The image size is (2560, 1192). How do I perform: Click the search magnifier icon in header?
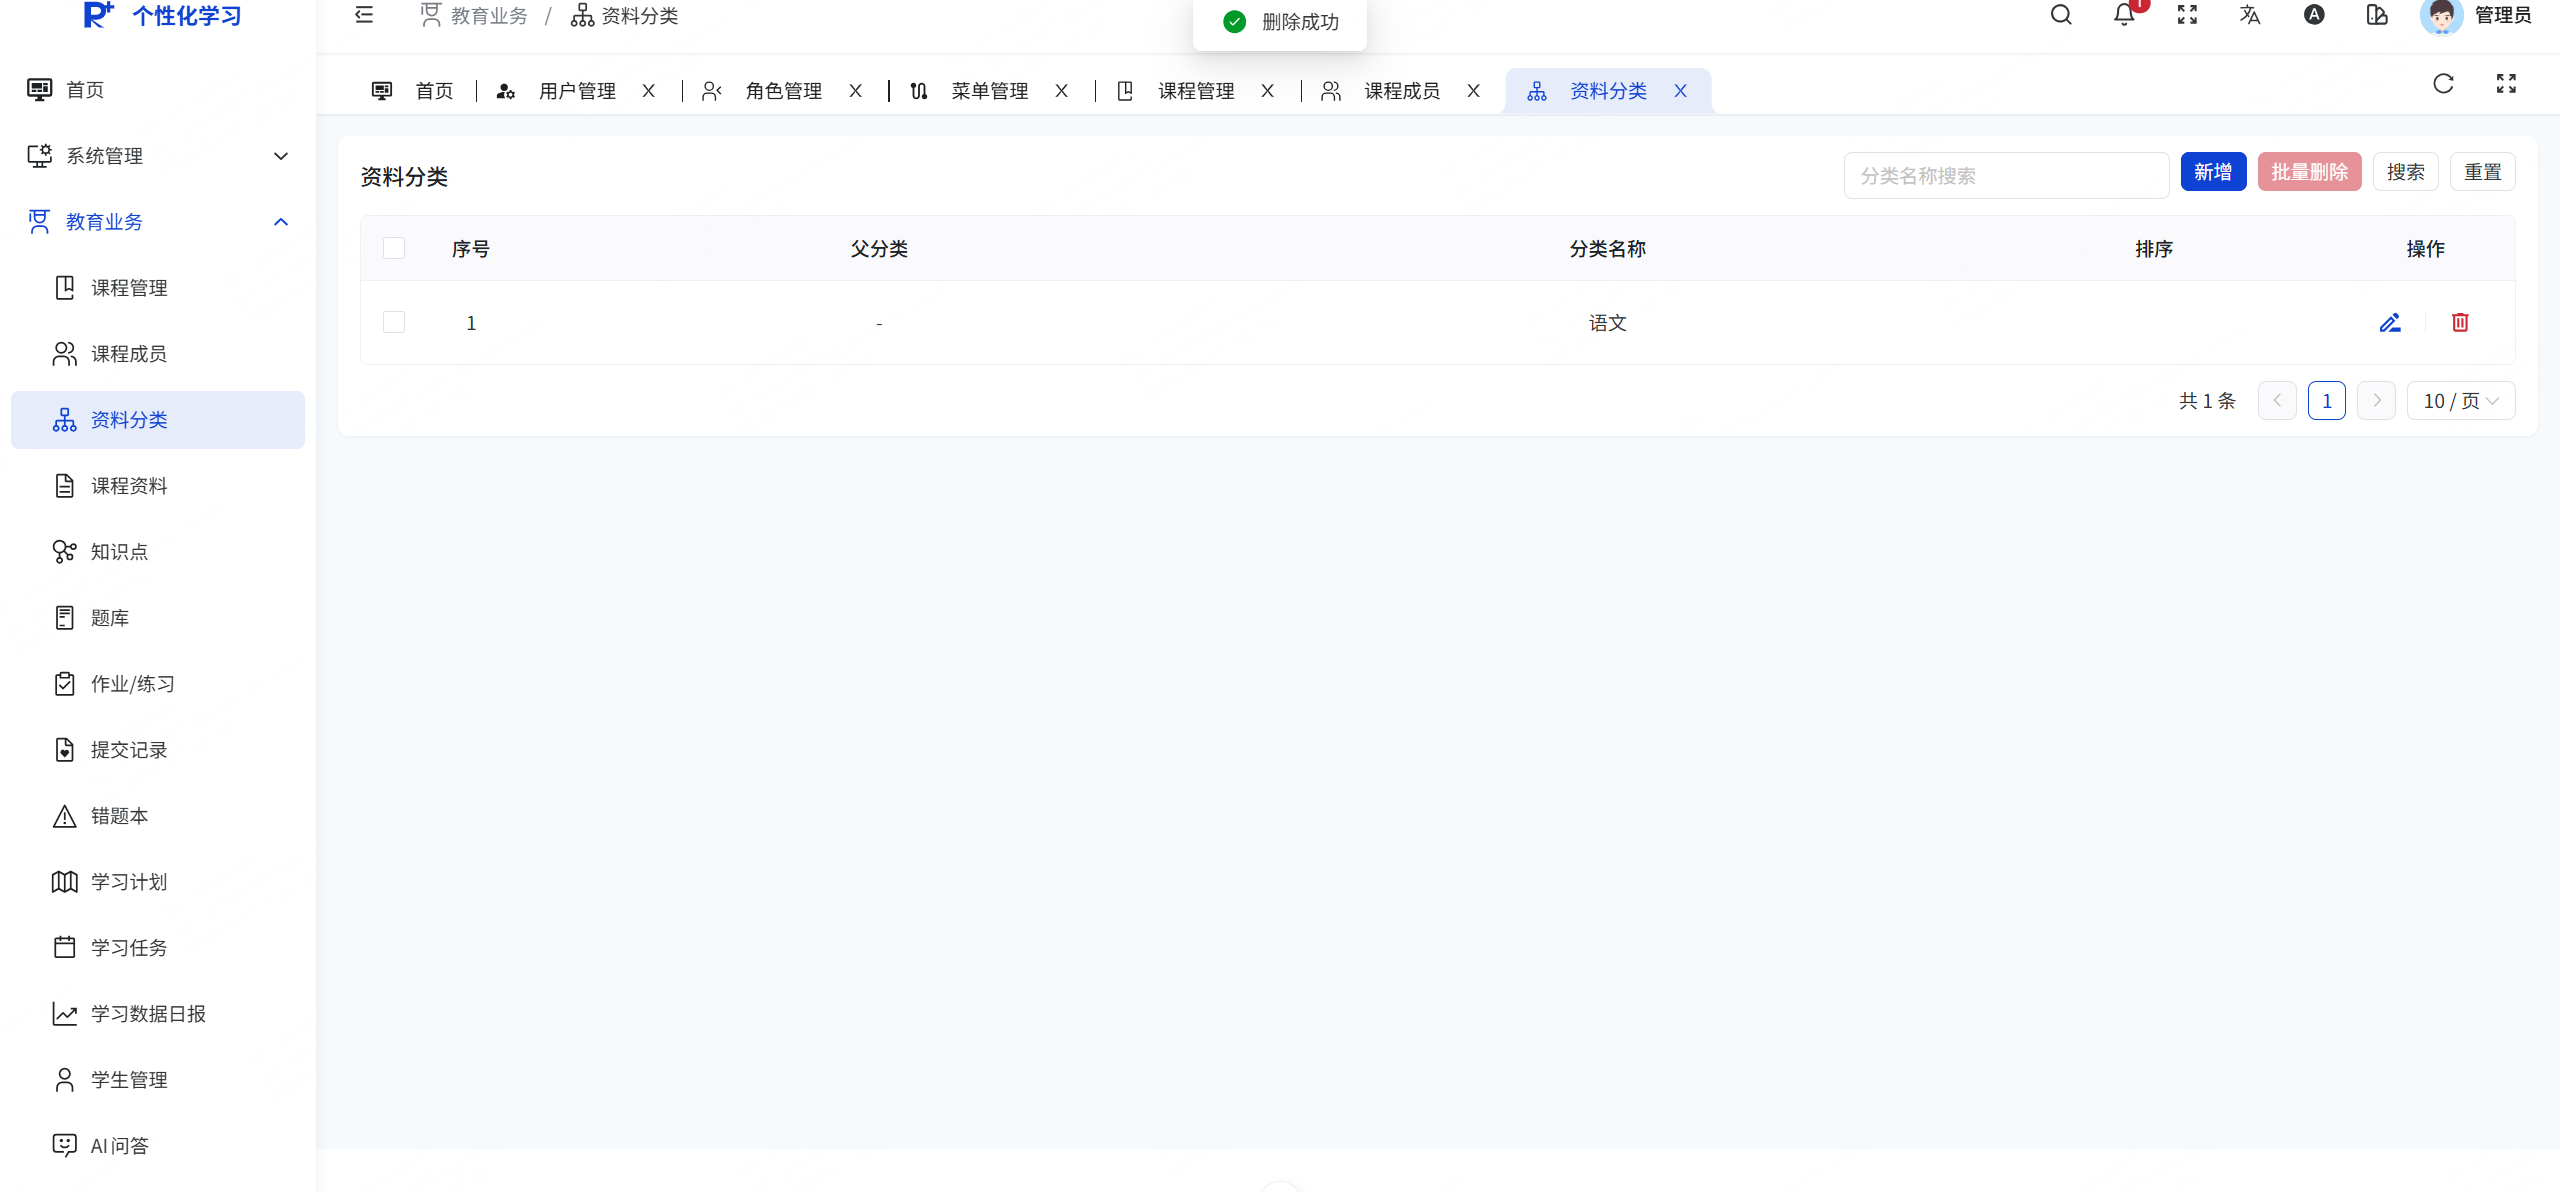pyautogui.click(x=2061, y=15)
